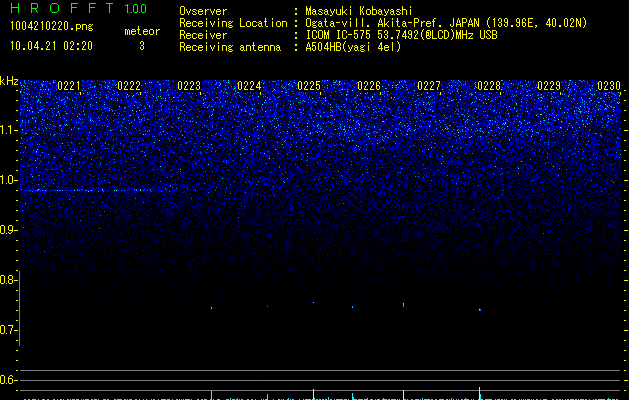Click the 'Ovserver' field label
Image resolution: width=629 pixels, height=400 pixels.
point(203,11)
